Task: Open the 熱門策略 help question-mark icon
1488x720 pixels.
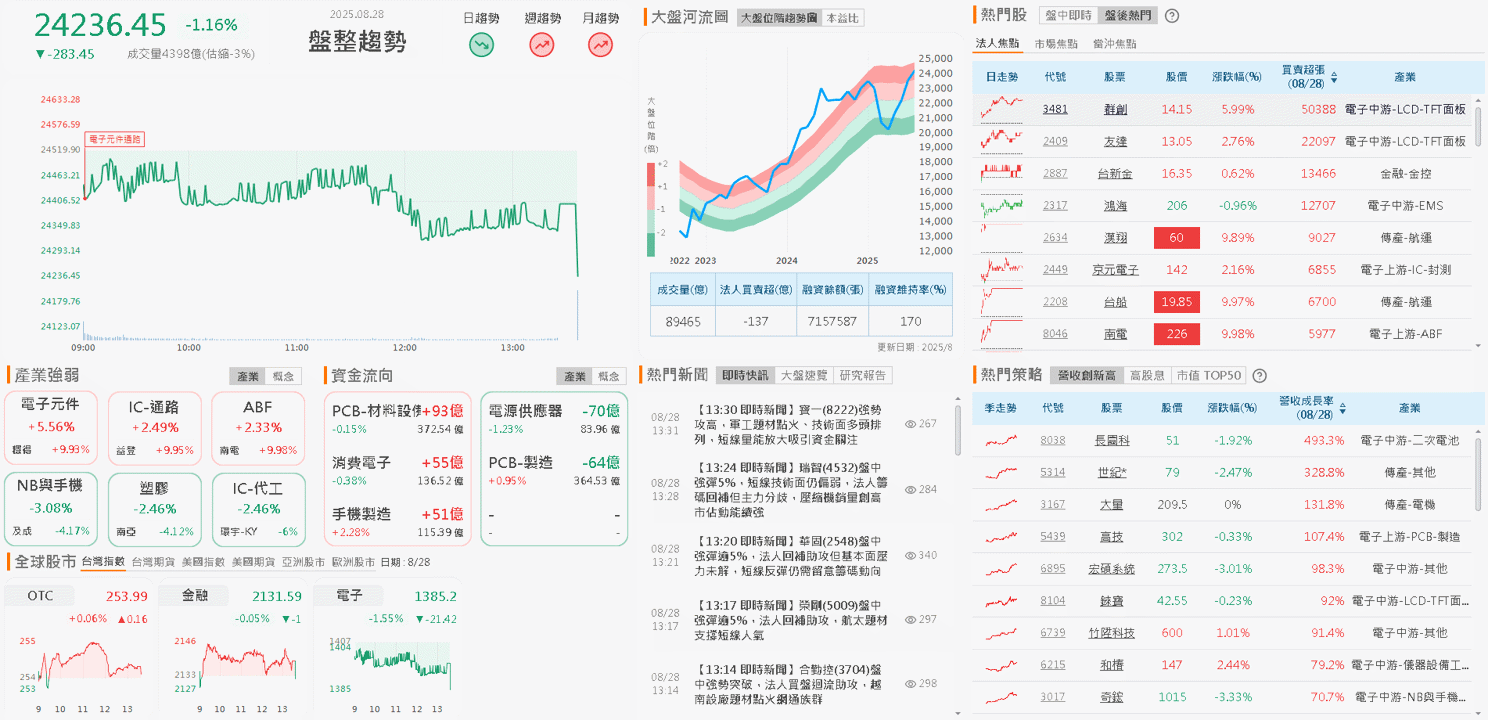Action: (1259, 376)
